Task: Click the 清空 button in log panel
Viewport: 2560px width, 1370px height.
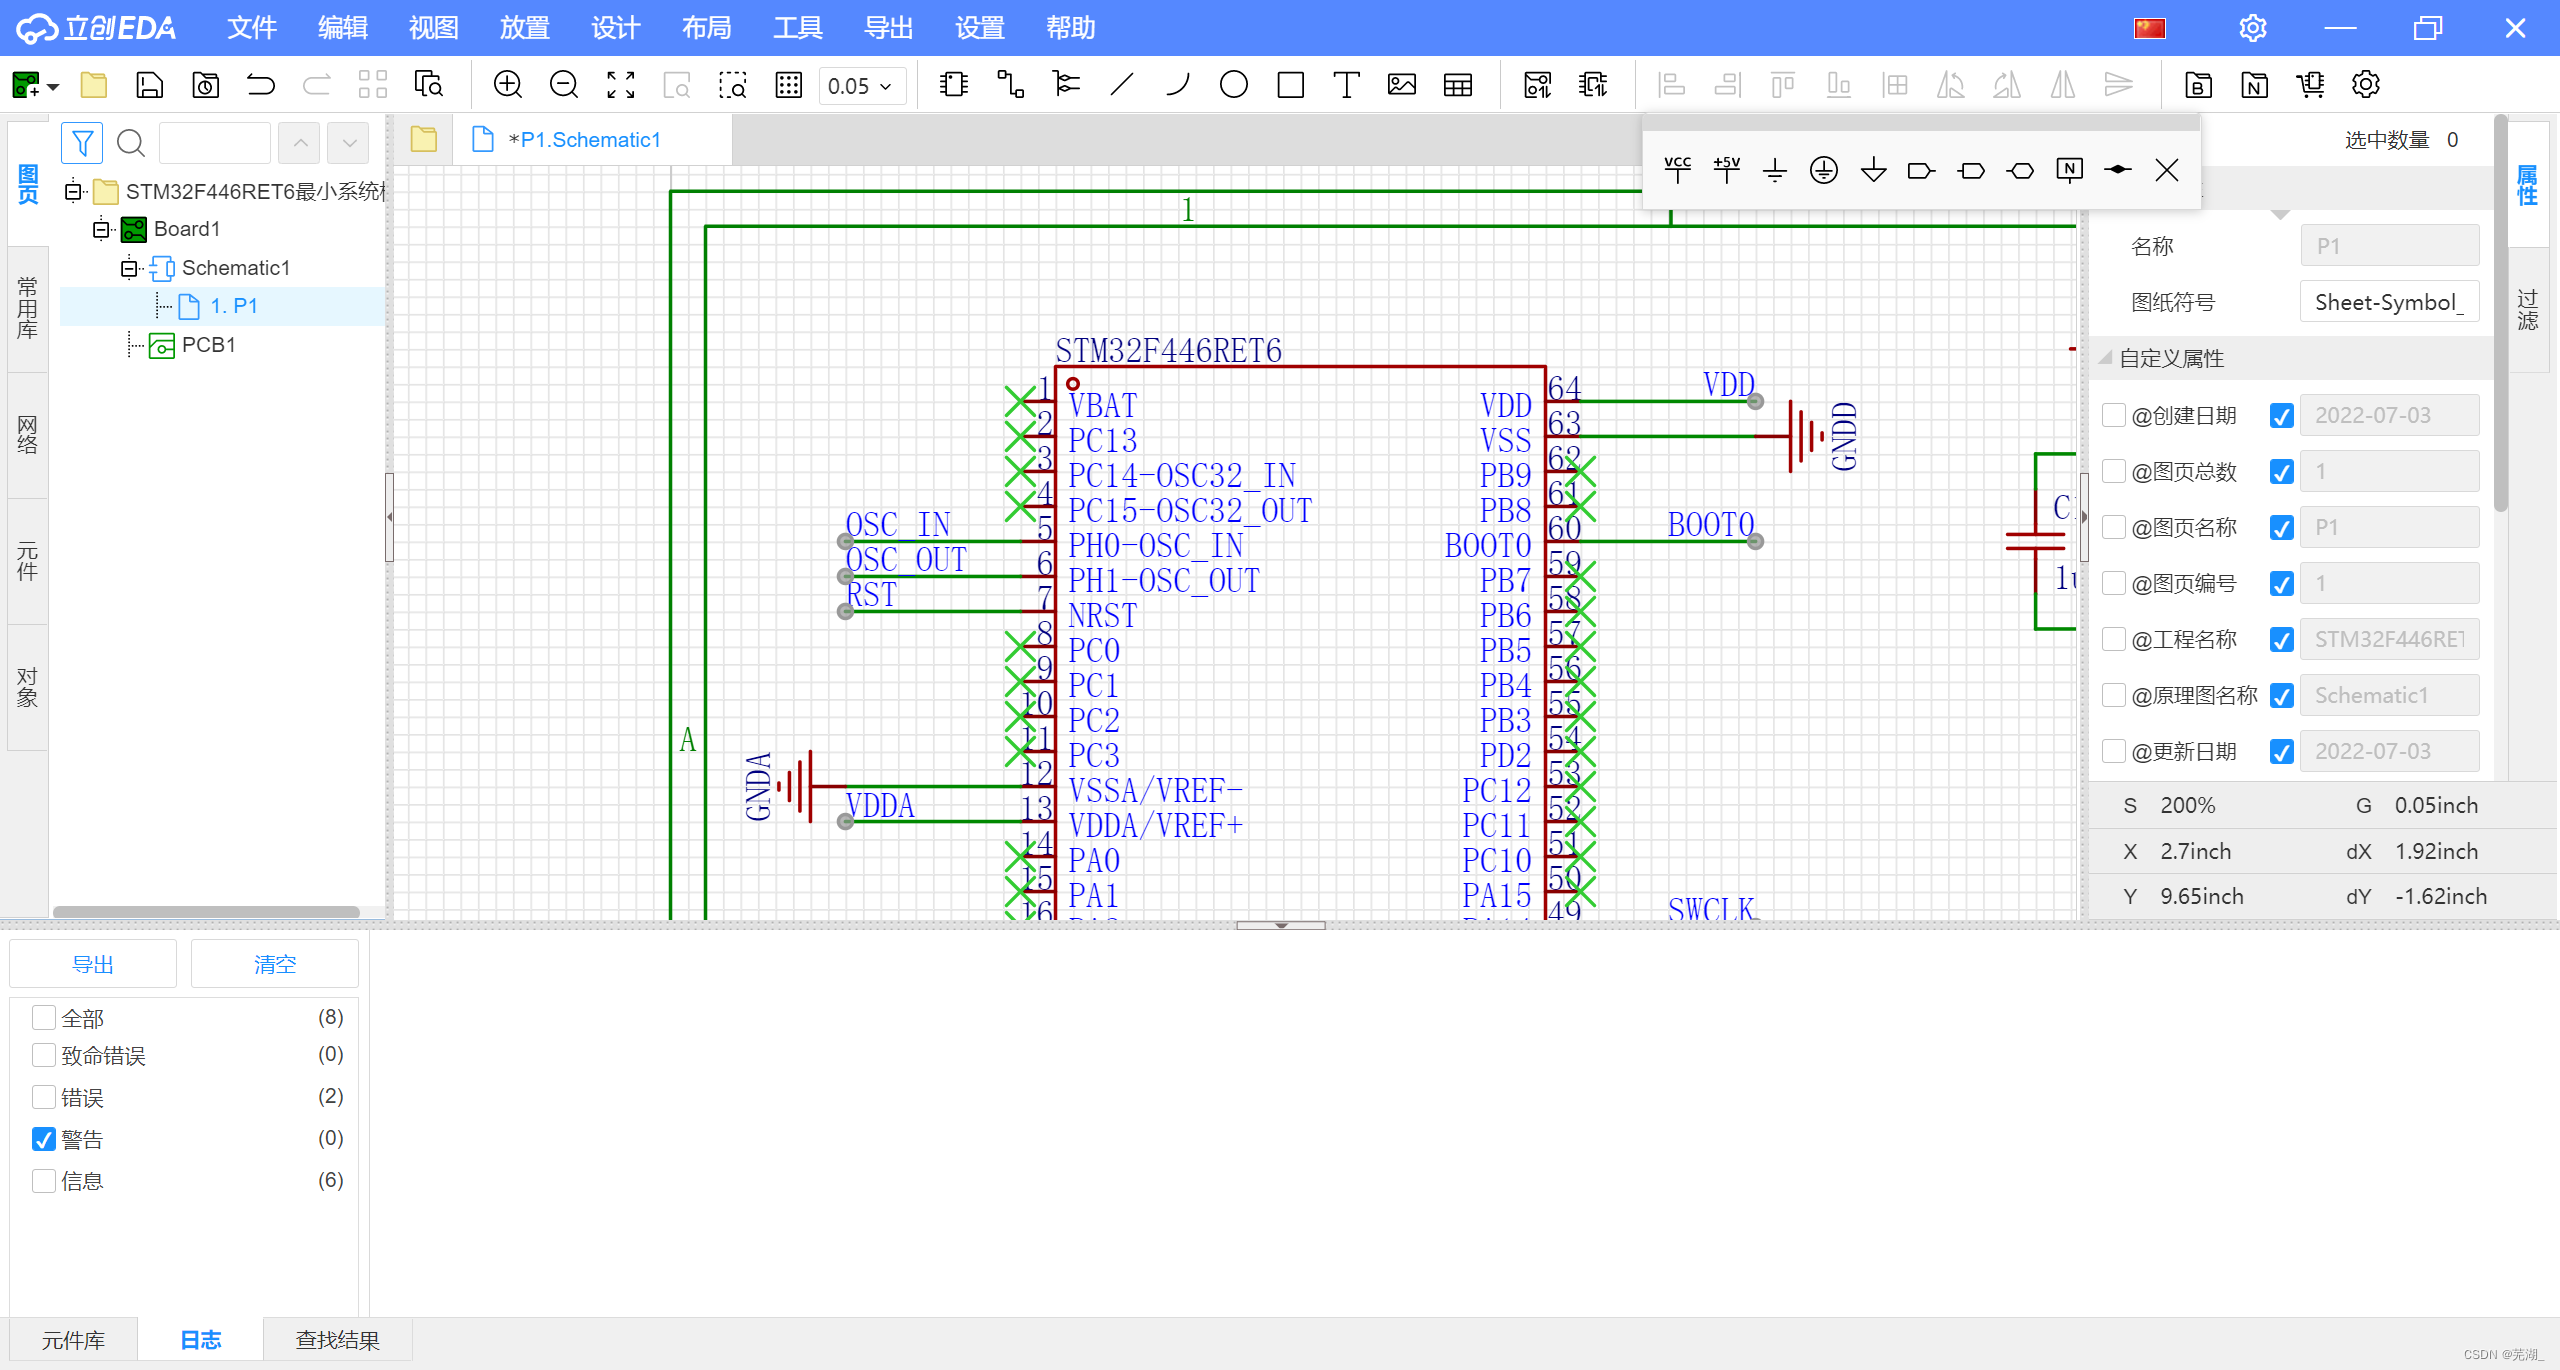Action: point(274,964)
